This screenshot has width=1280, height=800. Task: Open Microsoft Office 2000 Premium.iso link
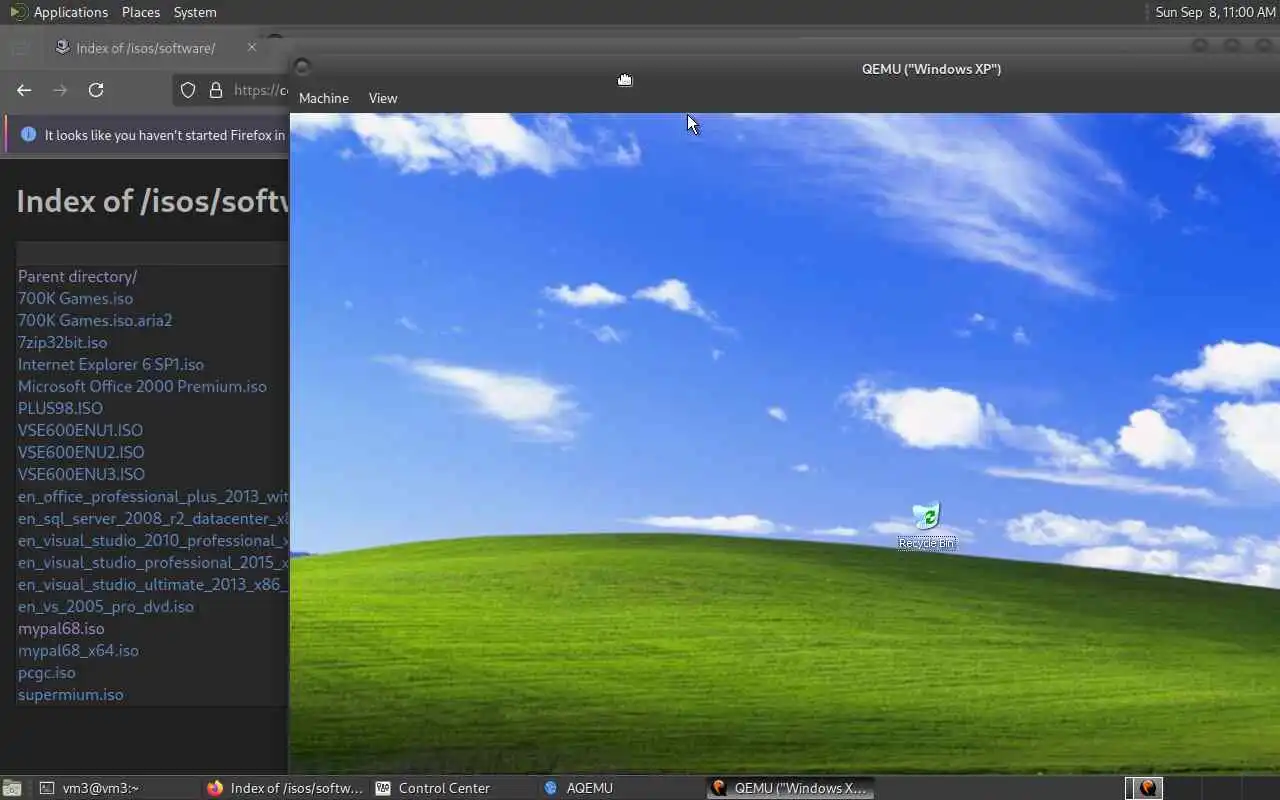pos(142,386)
